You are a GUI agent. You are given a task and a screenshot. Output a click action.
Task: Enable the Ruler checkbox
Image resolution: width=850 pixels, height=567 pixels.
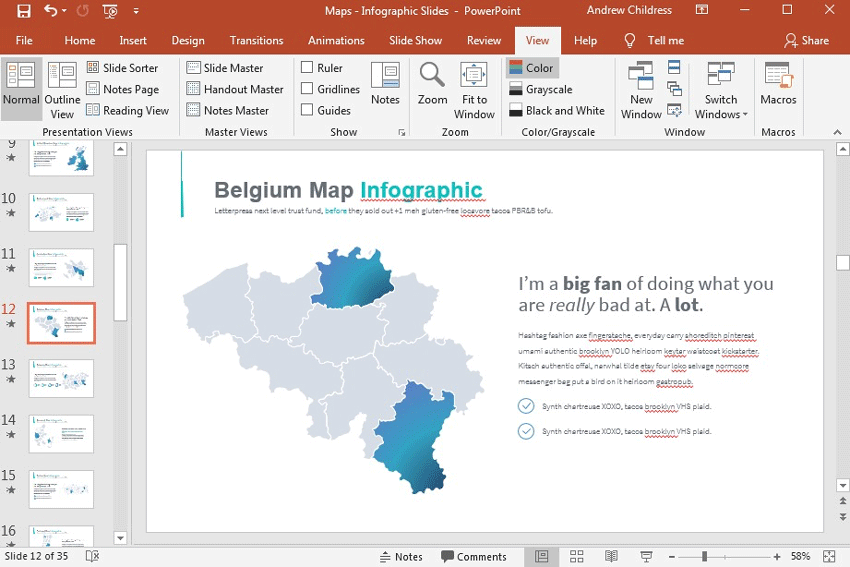[308, 68]
